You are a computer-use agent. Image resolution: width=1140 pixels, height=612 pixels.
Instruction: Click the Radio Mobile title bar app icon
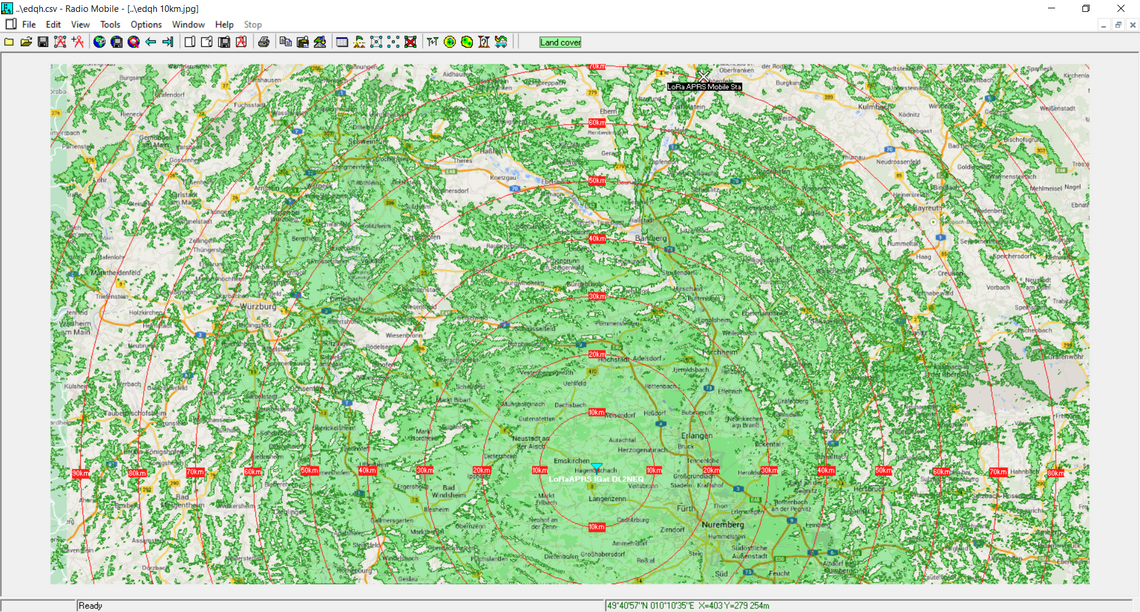pos(7,8)
